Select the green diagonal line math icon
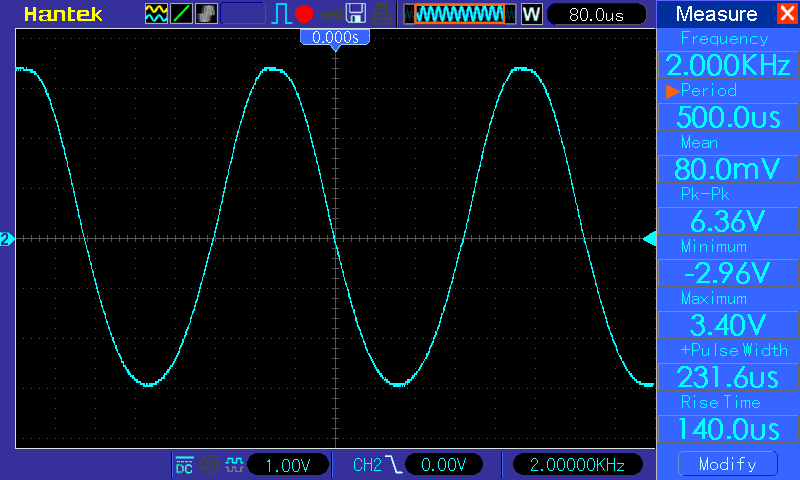Image resolution: width=800 pixels, height=480 pixels. click(x=181, y=14)
